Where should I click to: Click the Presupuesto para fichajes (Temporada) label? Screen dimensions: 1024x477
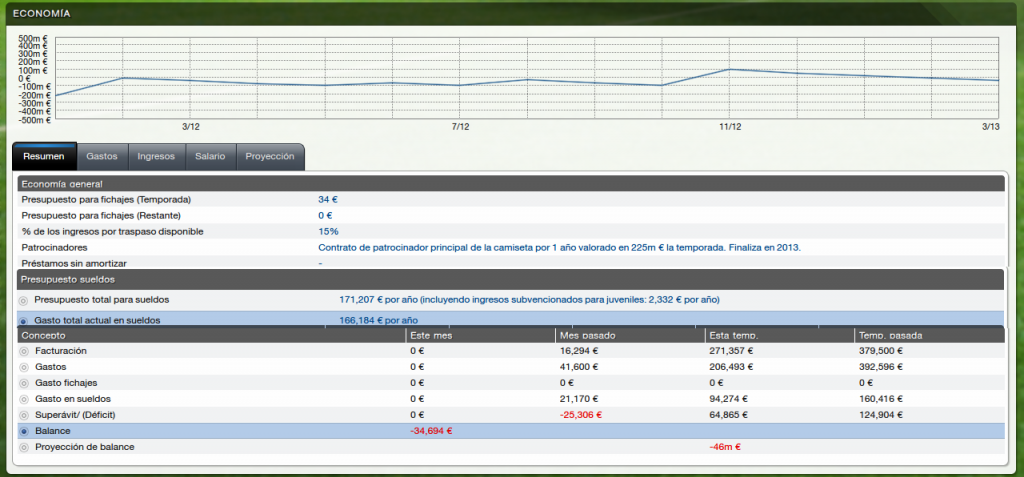click(x=106, y=200)
